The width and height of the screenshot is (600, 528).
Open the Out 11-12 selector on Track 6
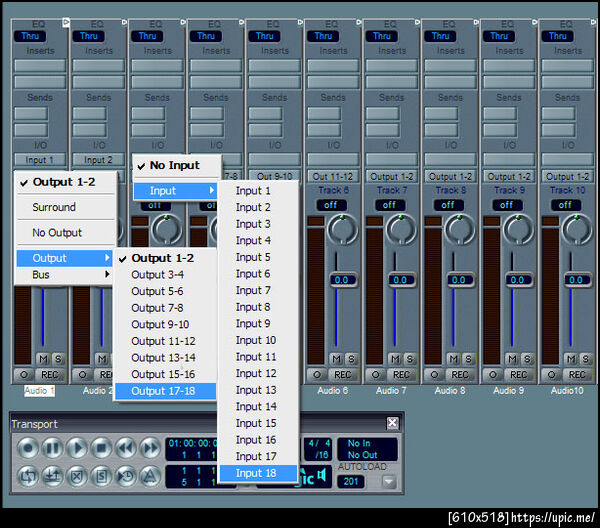[x=332, y=176]
